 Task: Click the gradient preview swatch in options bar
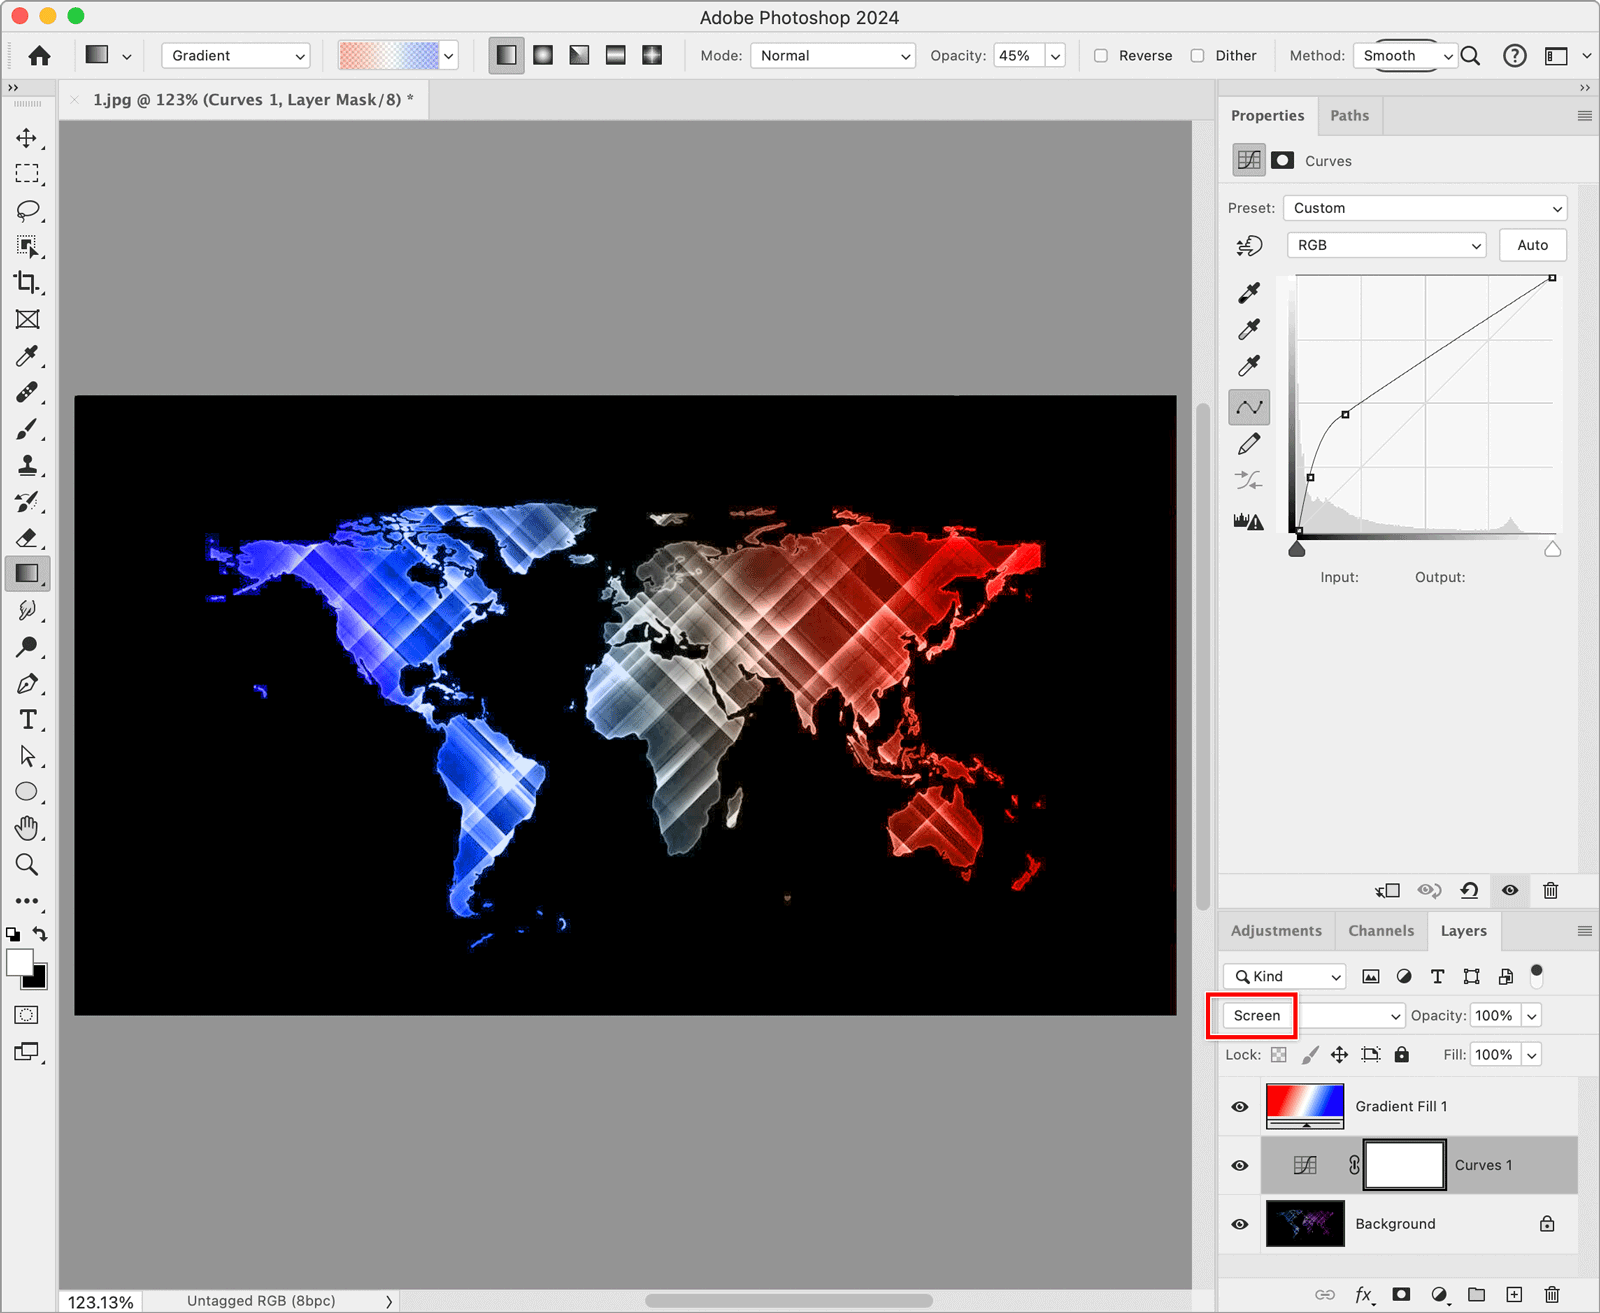pos(390,55)
